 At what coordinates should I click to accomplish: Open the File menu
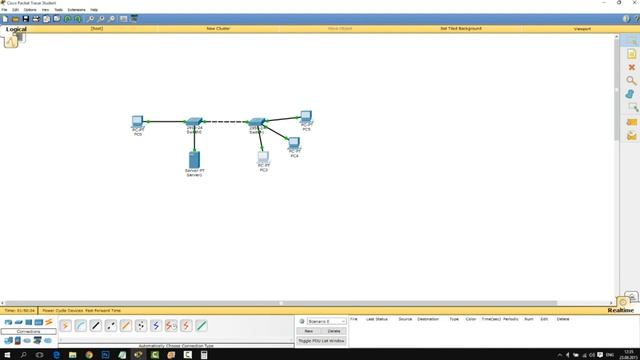coord(4,9)
